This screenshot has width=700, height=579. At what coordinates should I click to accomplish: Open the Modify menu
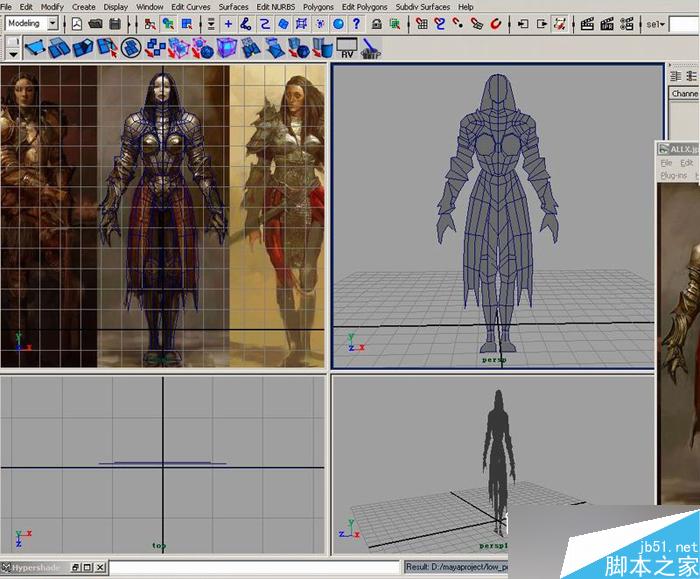[52, 7]
